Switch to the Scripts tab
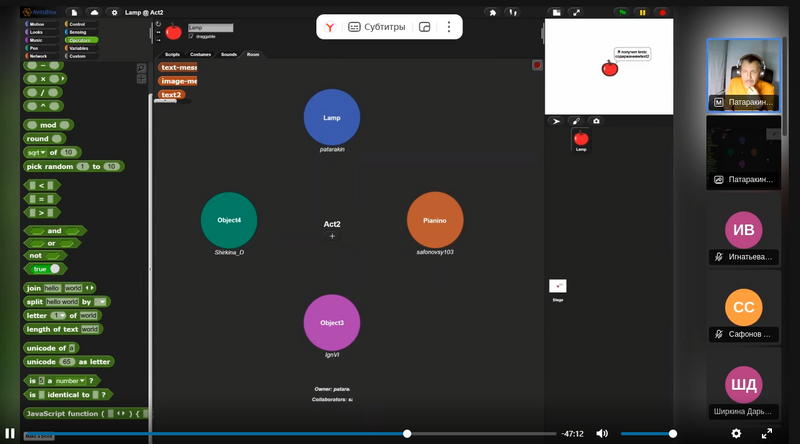The width and height of the screenshot is (800, 444). (x=172, y=54)
